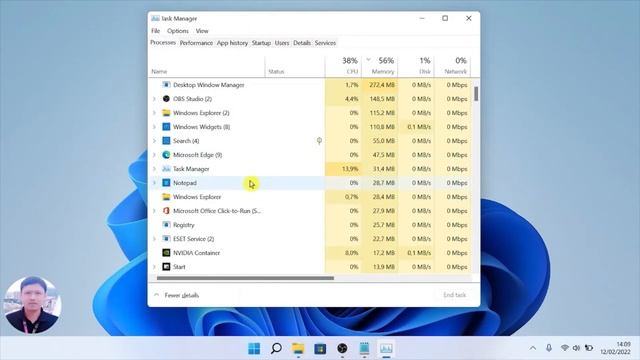Click the Status column header

coord(295,66)
